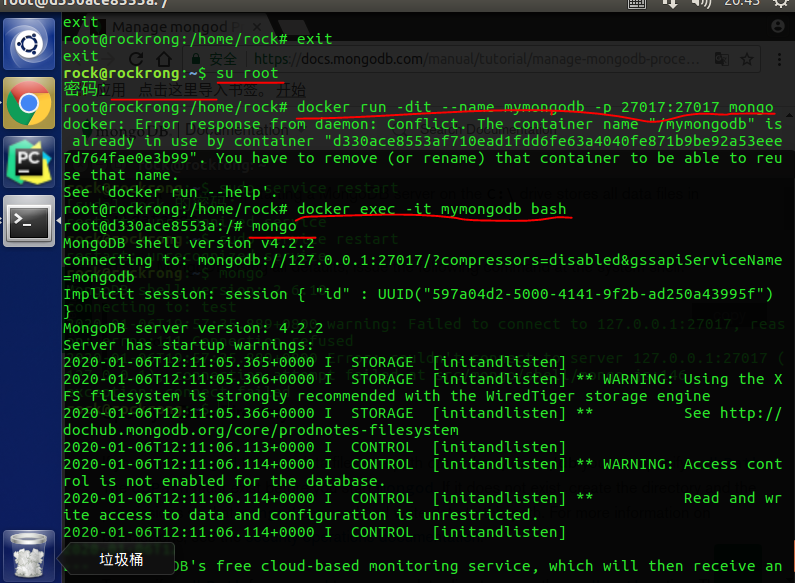The width and height of the screenshot is (795, 583).
Task: Click the keyboard input indicator in top bar
Action: pos(637,4)
